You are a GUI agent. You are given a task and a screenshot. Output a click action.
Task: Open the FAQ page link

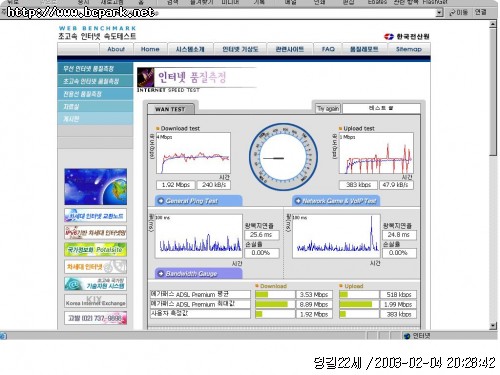(328, 49)
